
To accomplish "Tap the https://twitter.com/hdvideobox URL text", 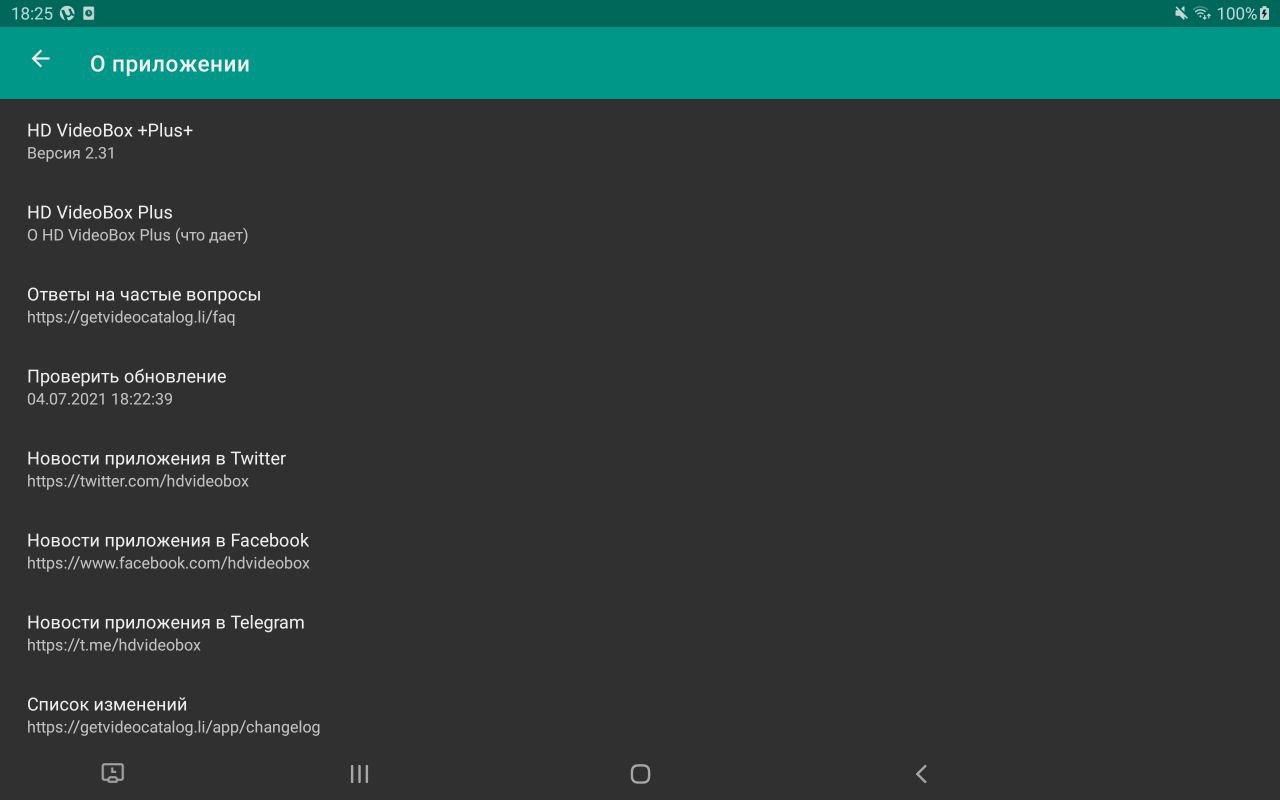I will [138, 481].
